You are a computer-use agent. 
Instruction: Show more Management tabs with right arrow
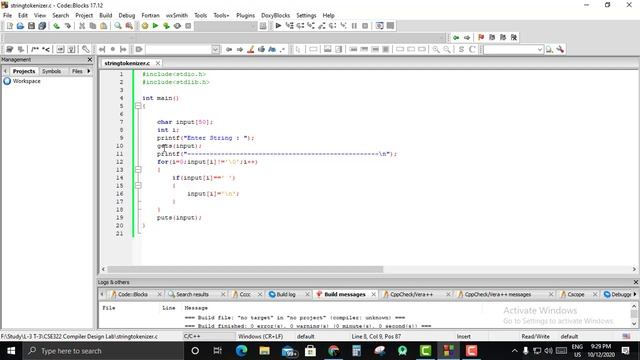click(89, 71)
